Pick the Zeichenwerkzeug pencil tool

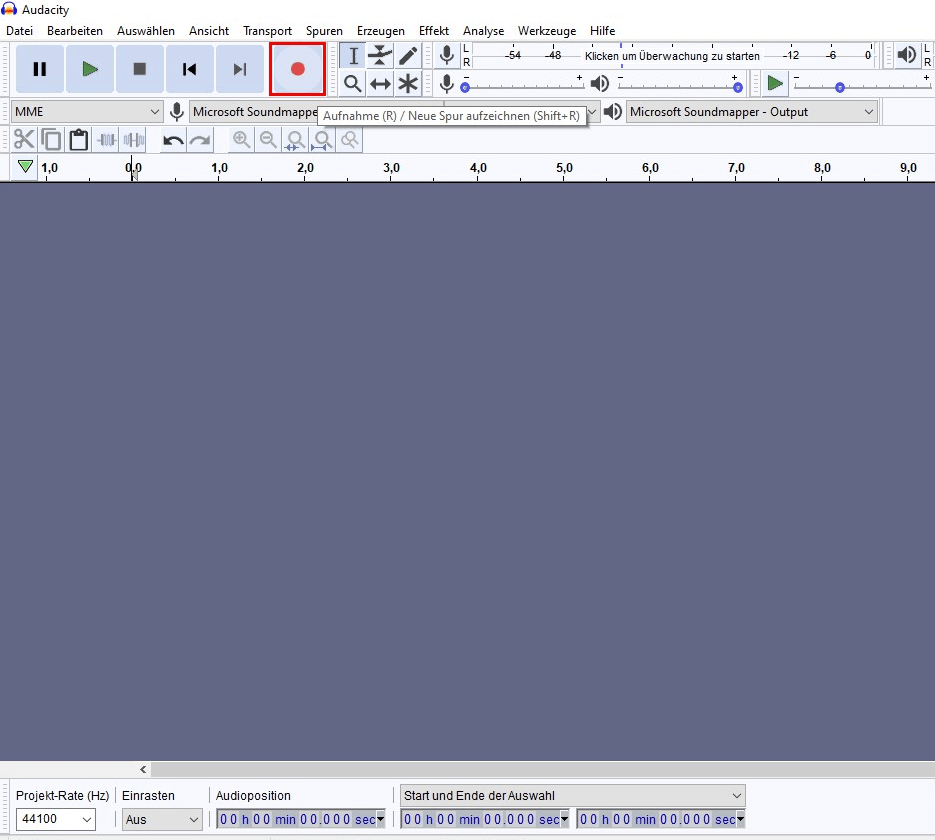pos(408,56)
